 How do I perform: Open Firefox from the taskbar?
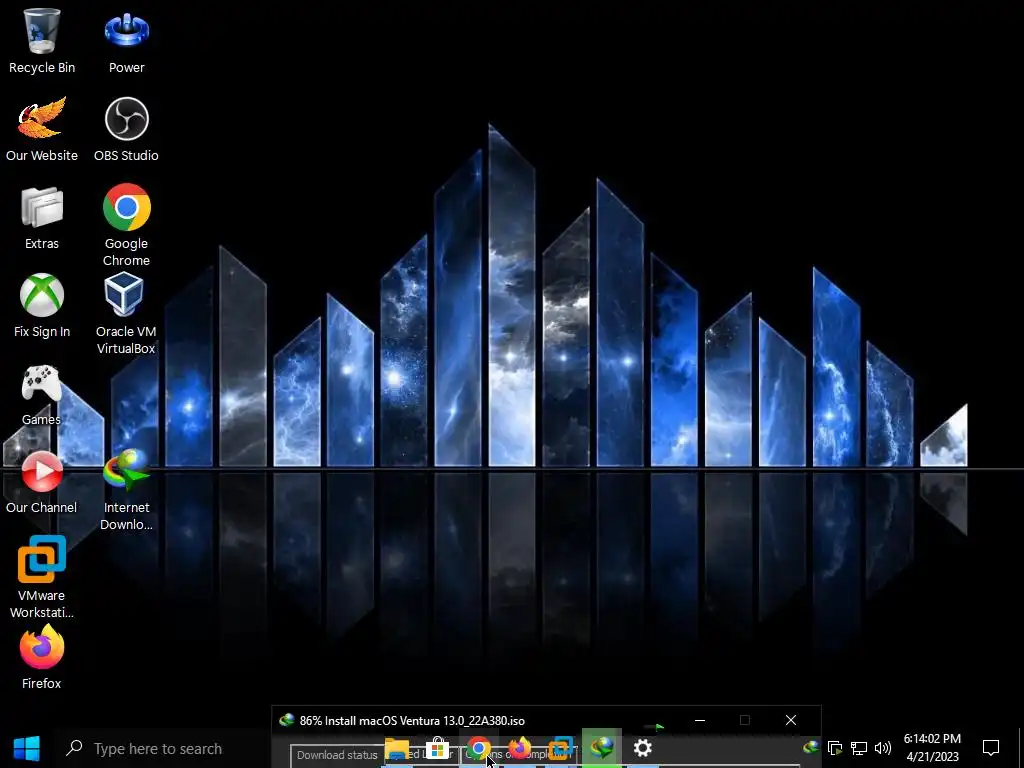click(x=520, y=748)
